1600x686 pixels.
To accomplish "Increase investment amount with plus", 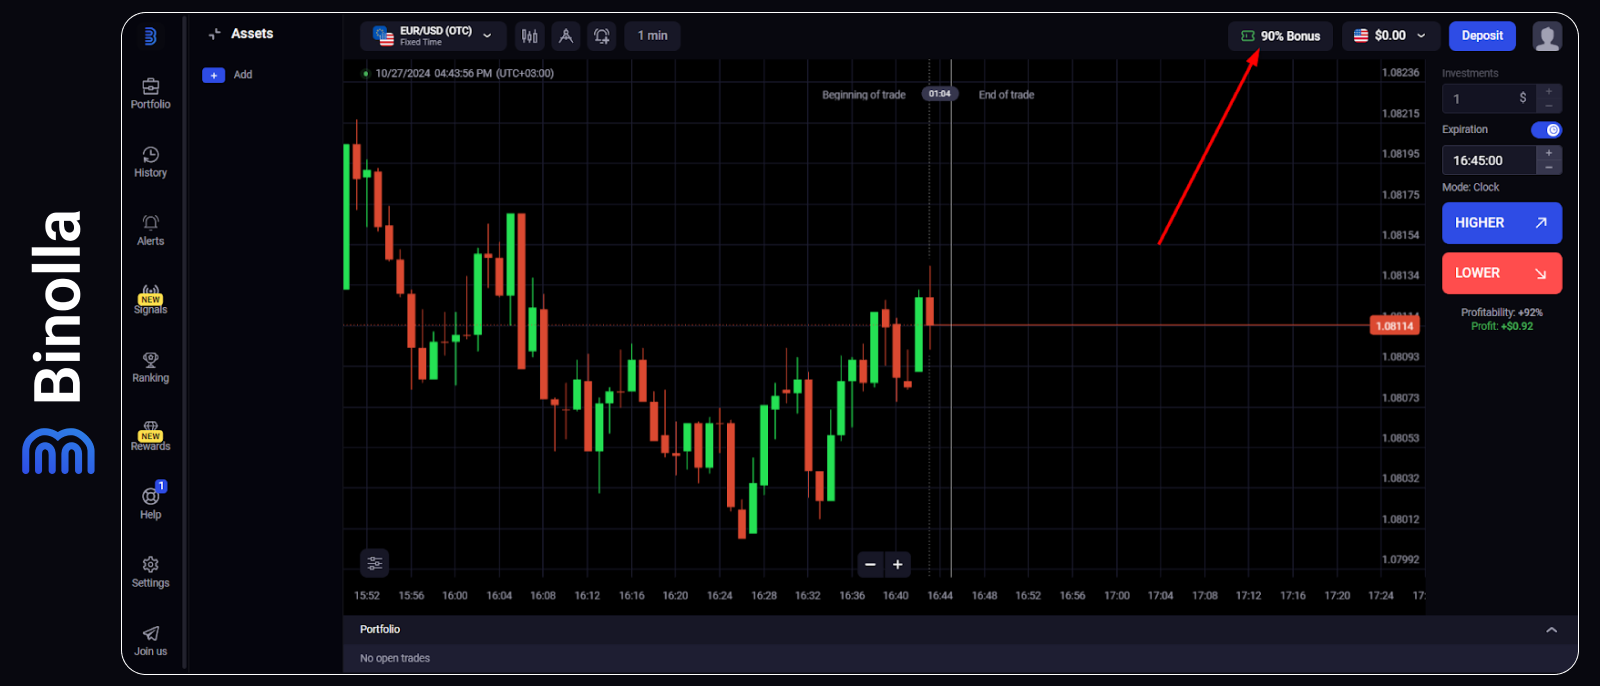I will [x=1549, y=91].
